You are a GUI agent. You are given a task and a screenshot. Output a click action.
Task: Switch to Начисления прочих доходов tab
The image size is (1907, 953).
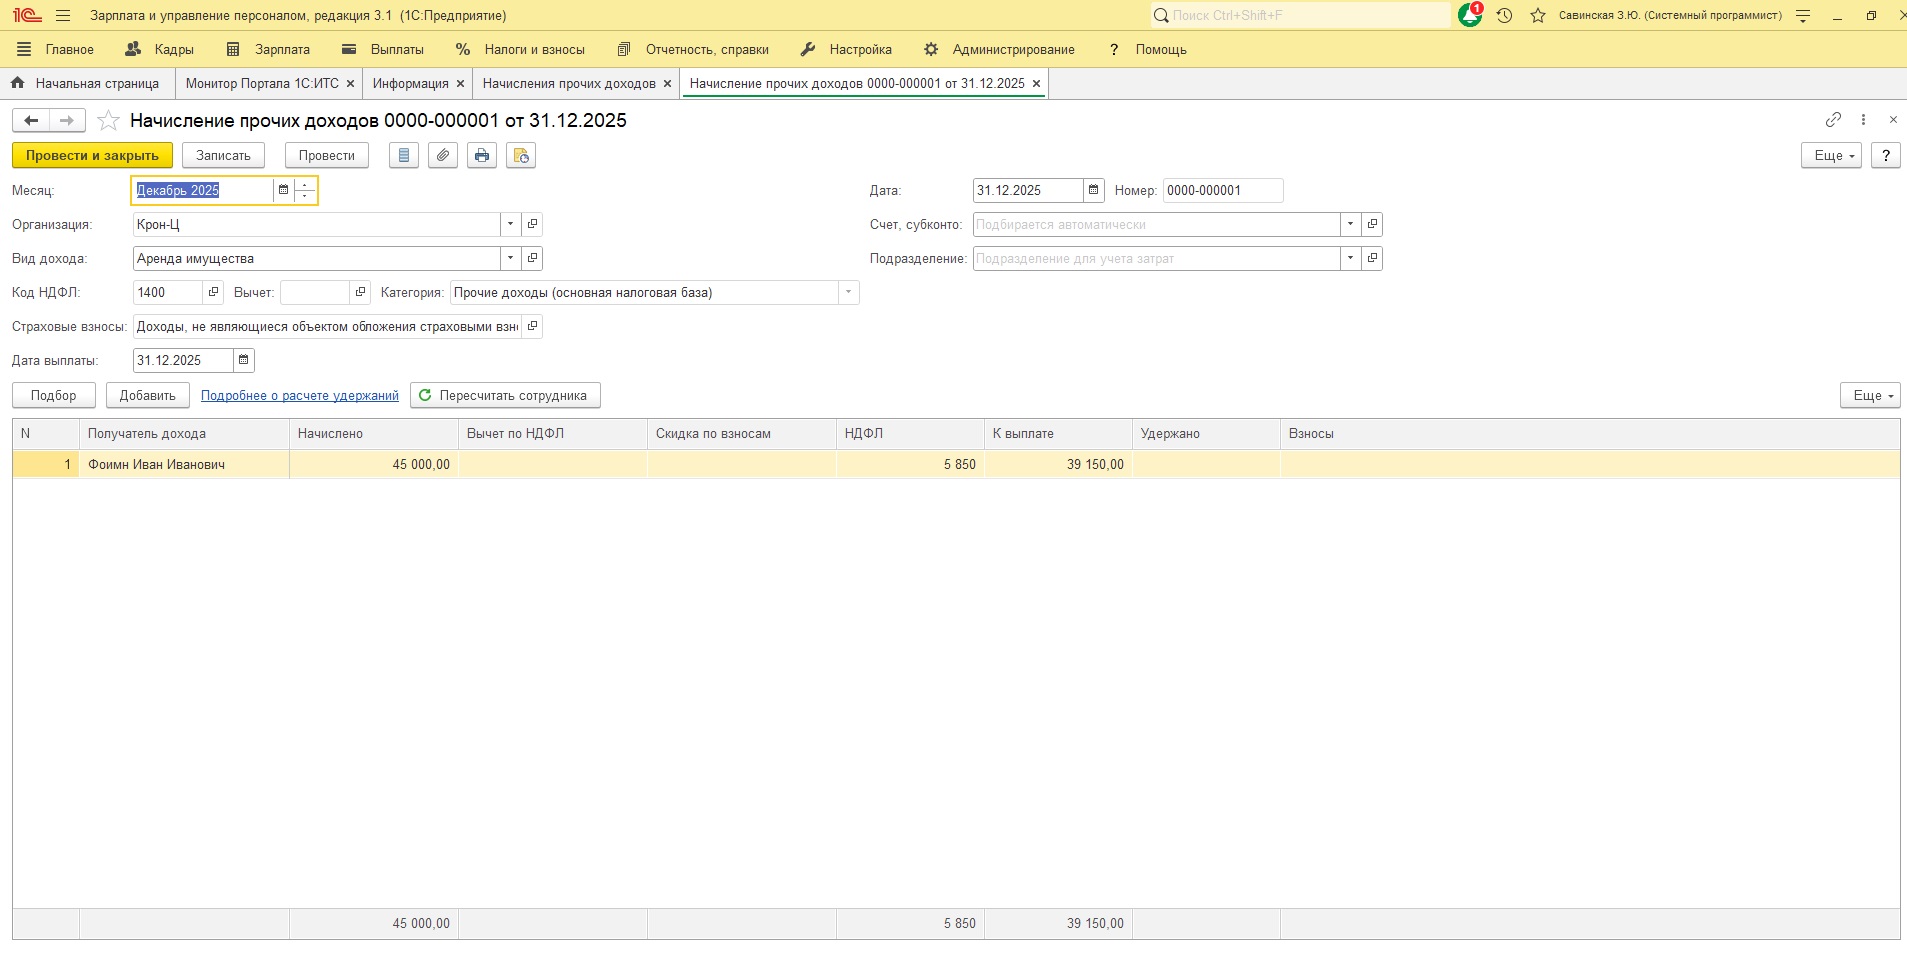569,84
